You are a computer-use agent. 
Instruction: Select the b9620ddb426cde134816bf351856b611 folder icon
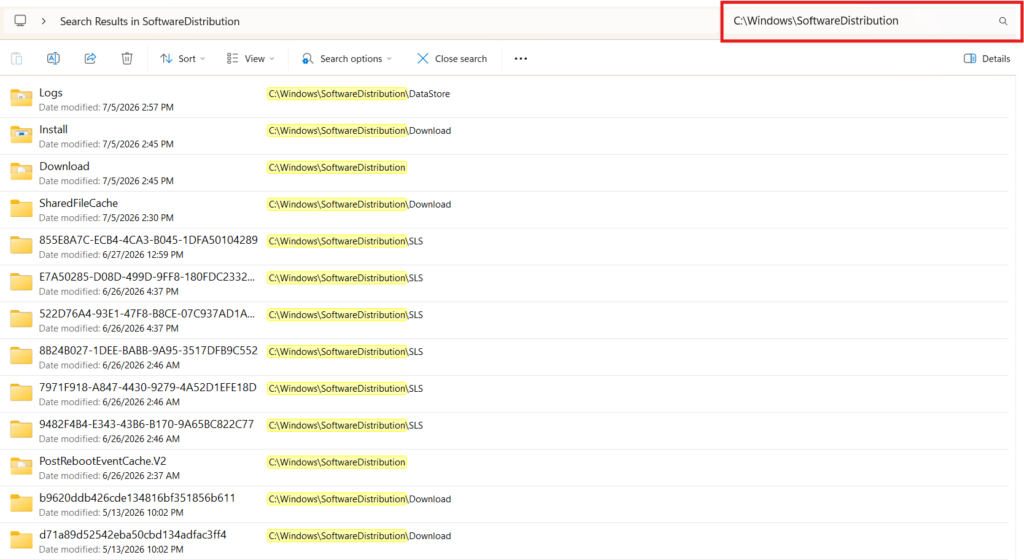[21, 503]
